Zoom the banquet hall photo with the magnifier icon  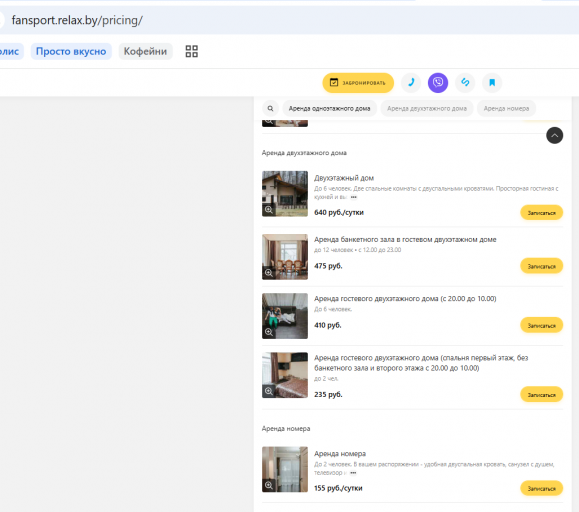[x=269, y=273]
